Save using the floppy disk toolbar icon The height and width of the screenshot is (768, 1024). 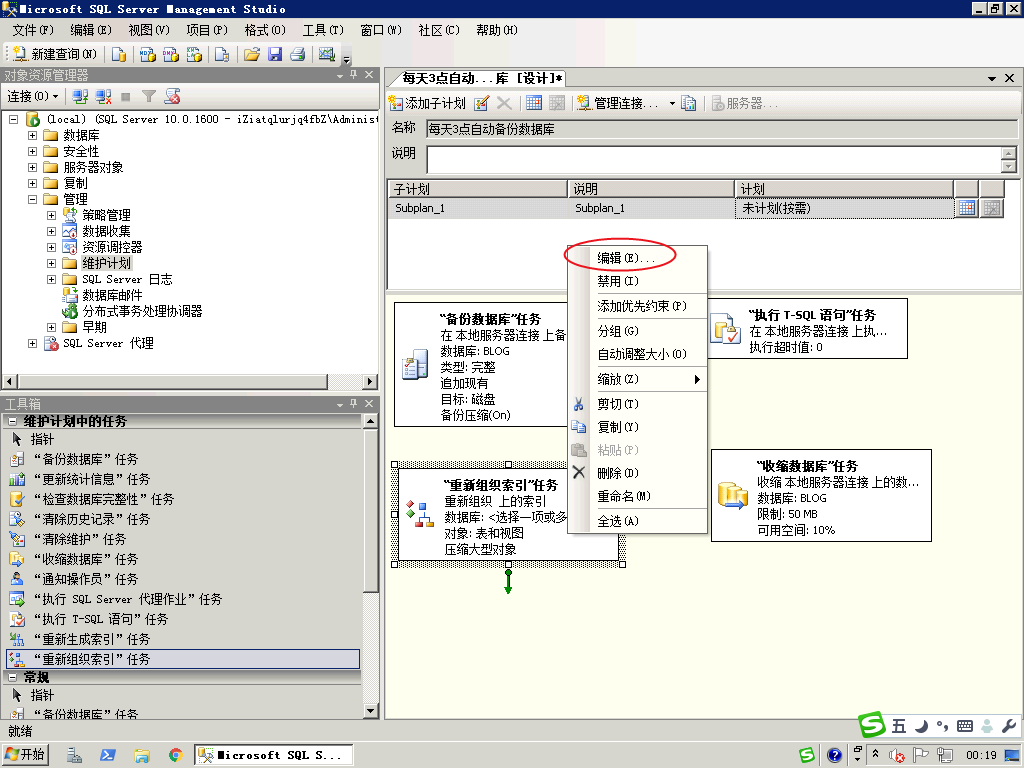275,54
